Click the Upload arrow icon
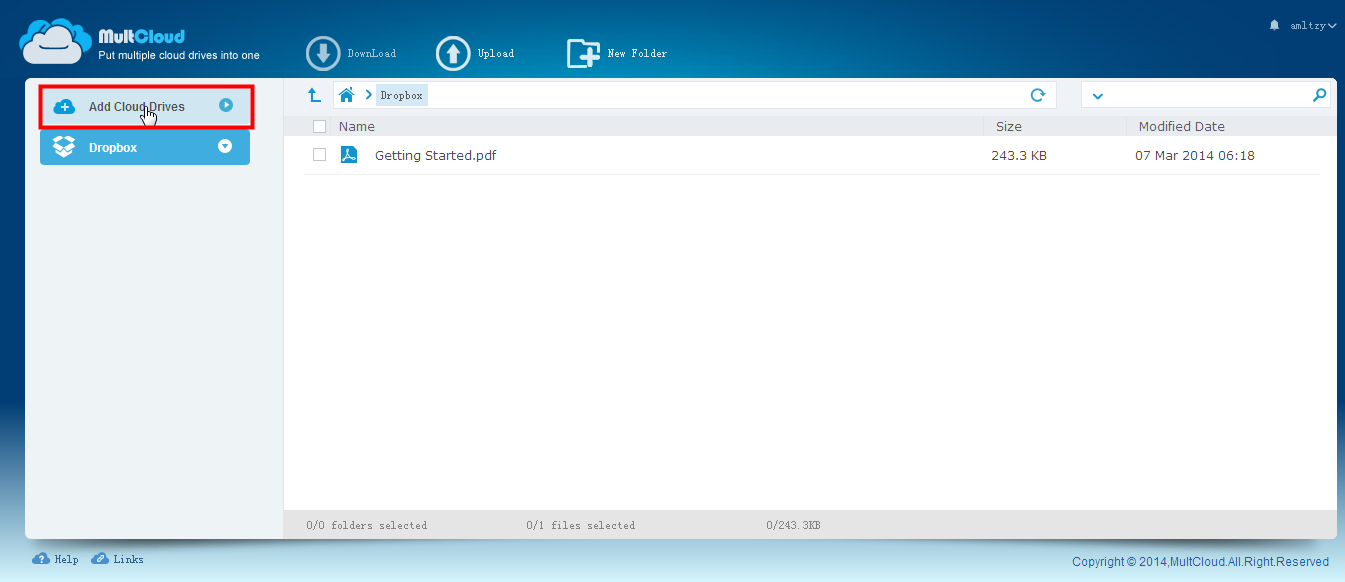This screenshot has height=582, width=1345. [x=453, y=53]
